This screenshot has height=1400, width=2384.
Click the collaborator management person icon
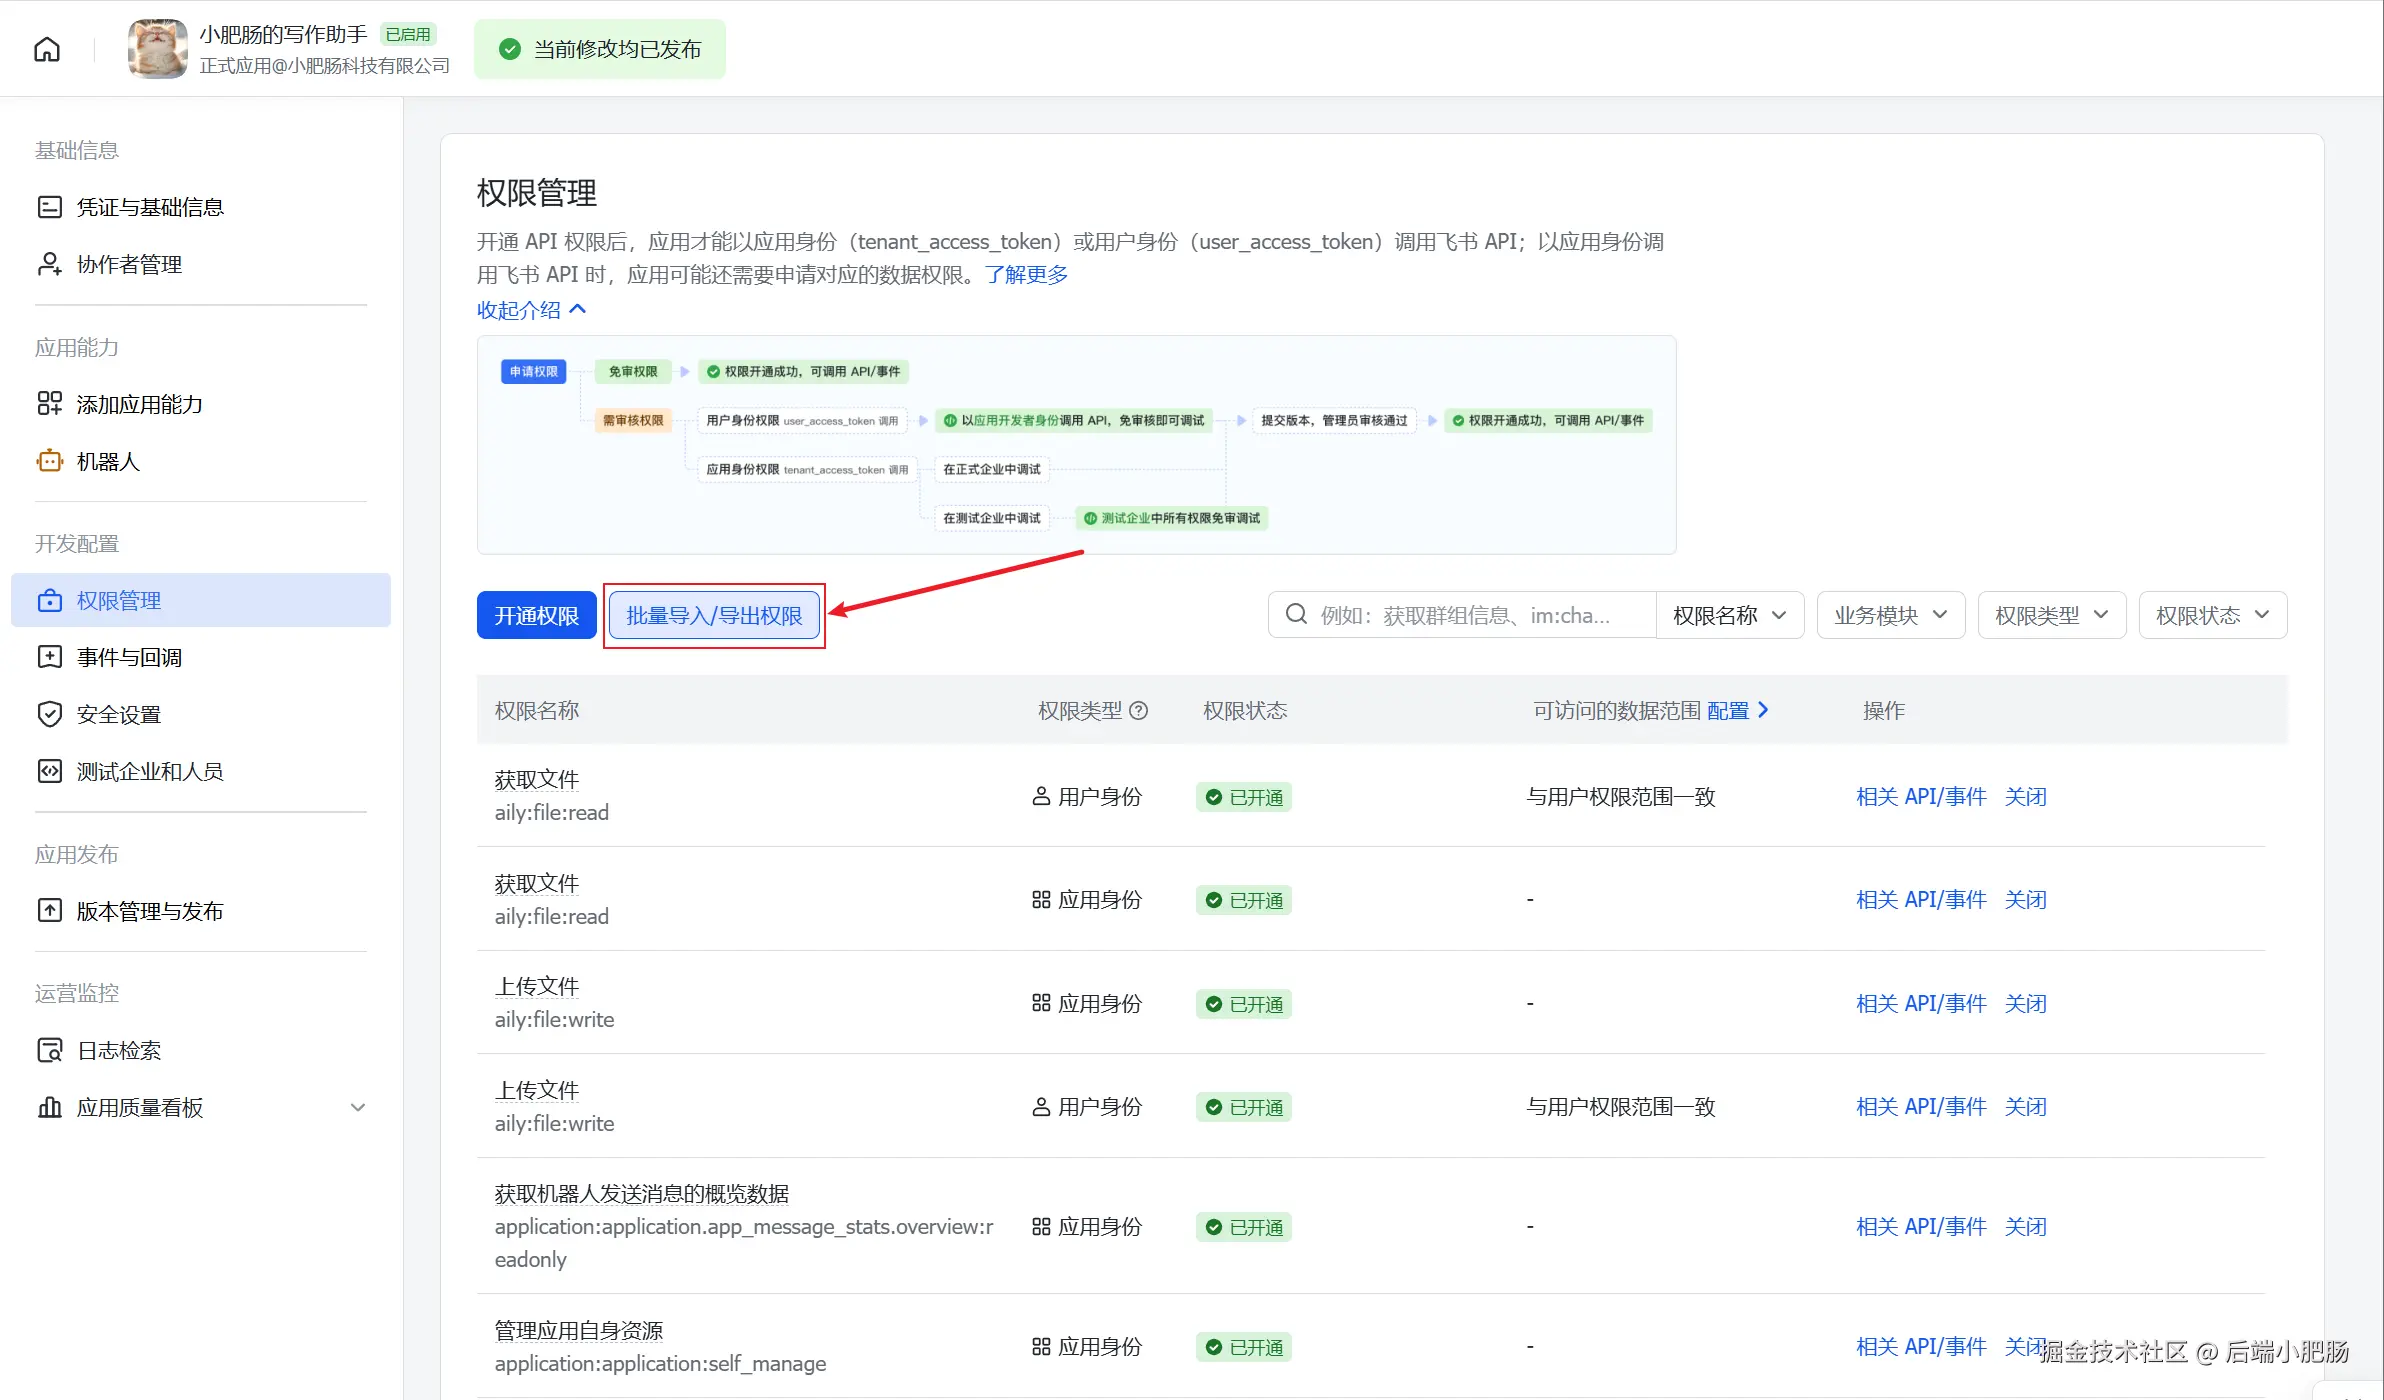49,264
